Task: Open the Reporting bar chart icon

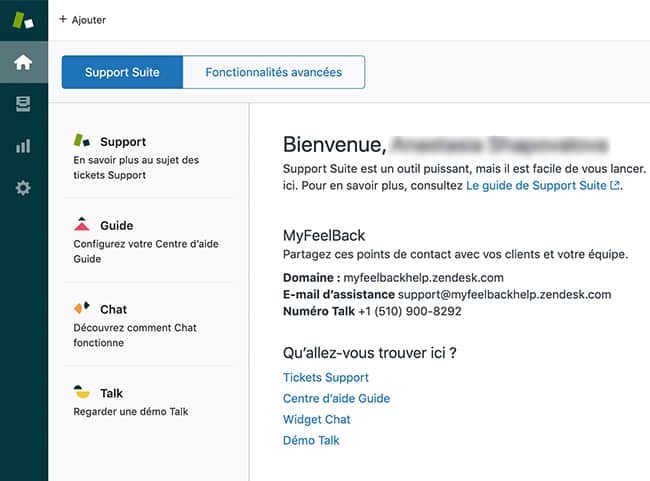Action: pyautogui.click(x=23, y=146)
